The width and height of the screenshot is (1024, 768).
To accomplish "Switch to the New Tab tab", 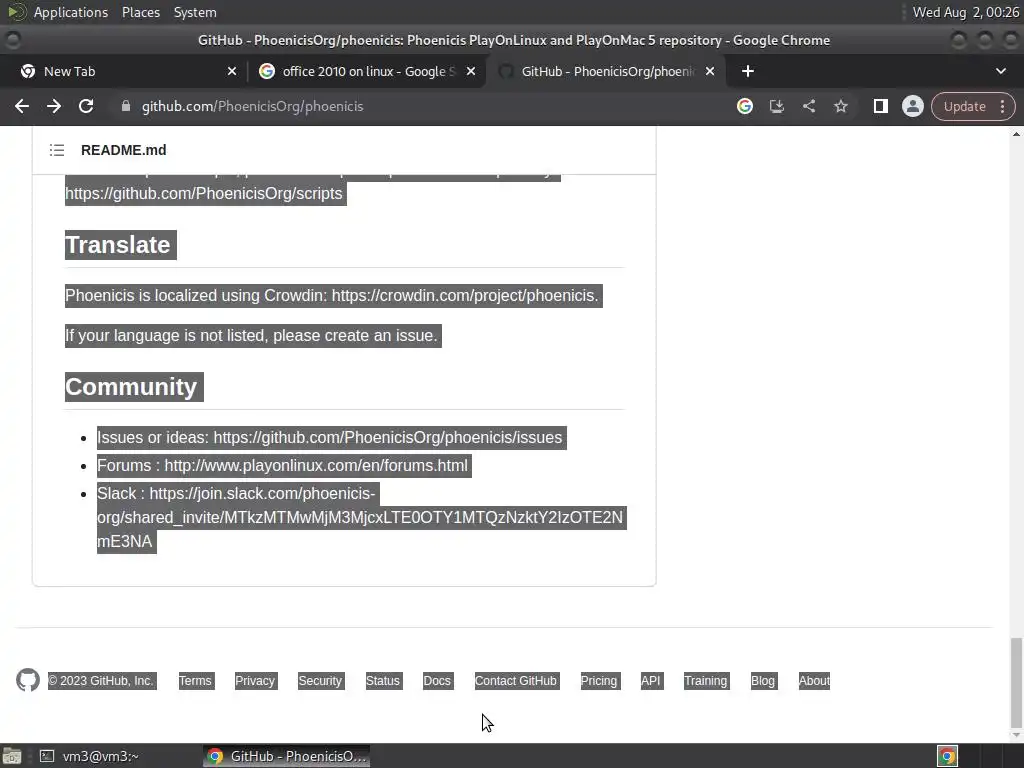I will click(x=122, y=71).
